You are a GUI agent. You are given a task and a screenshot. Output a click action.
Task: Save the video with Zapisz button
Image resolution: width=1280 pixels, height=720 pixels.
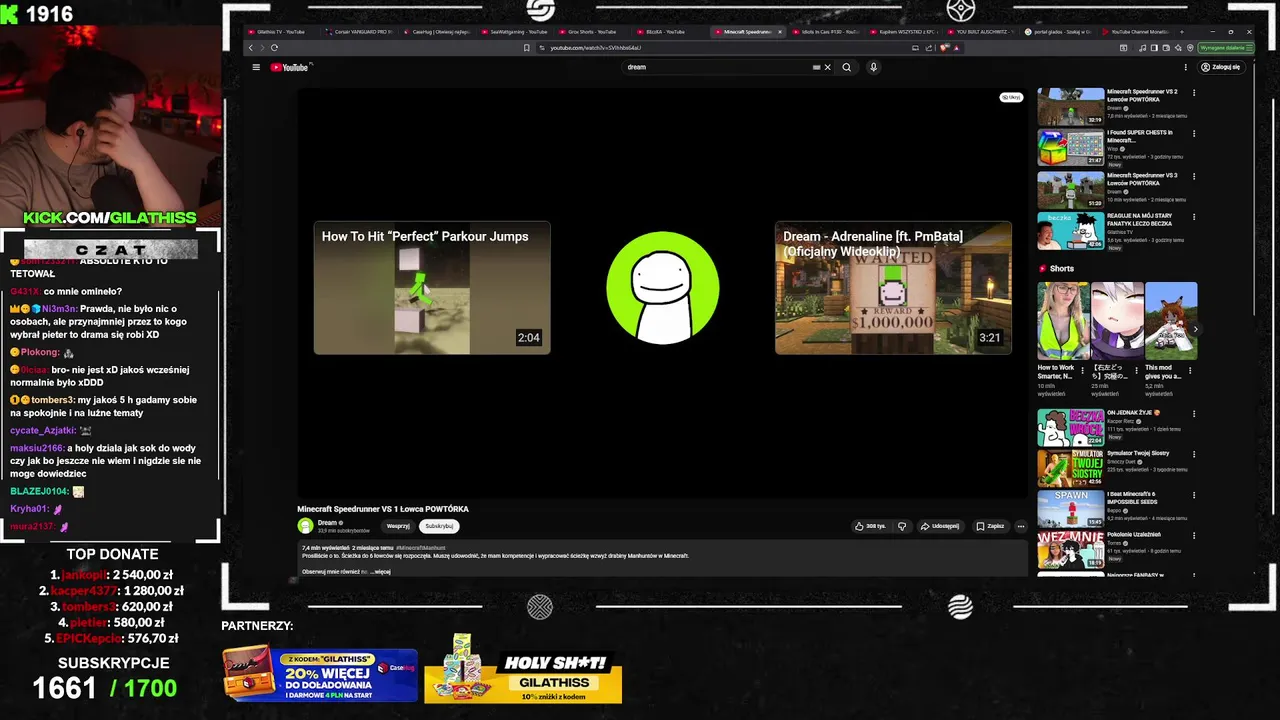990,526
